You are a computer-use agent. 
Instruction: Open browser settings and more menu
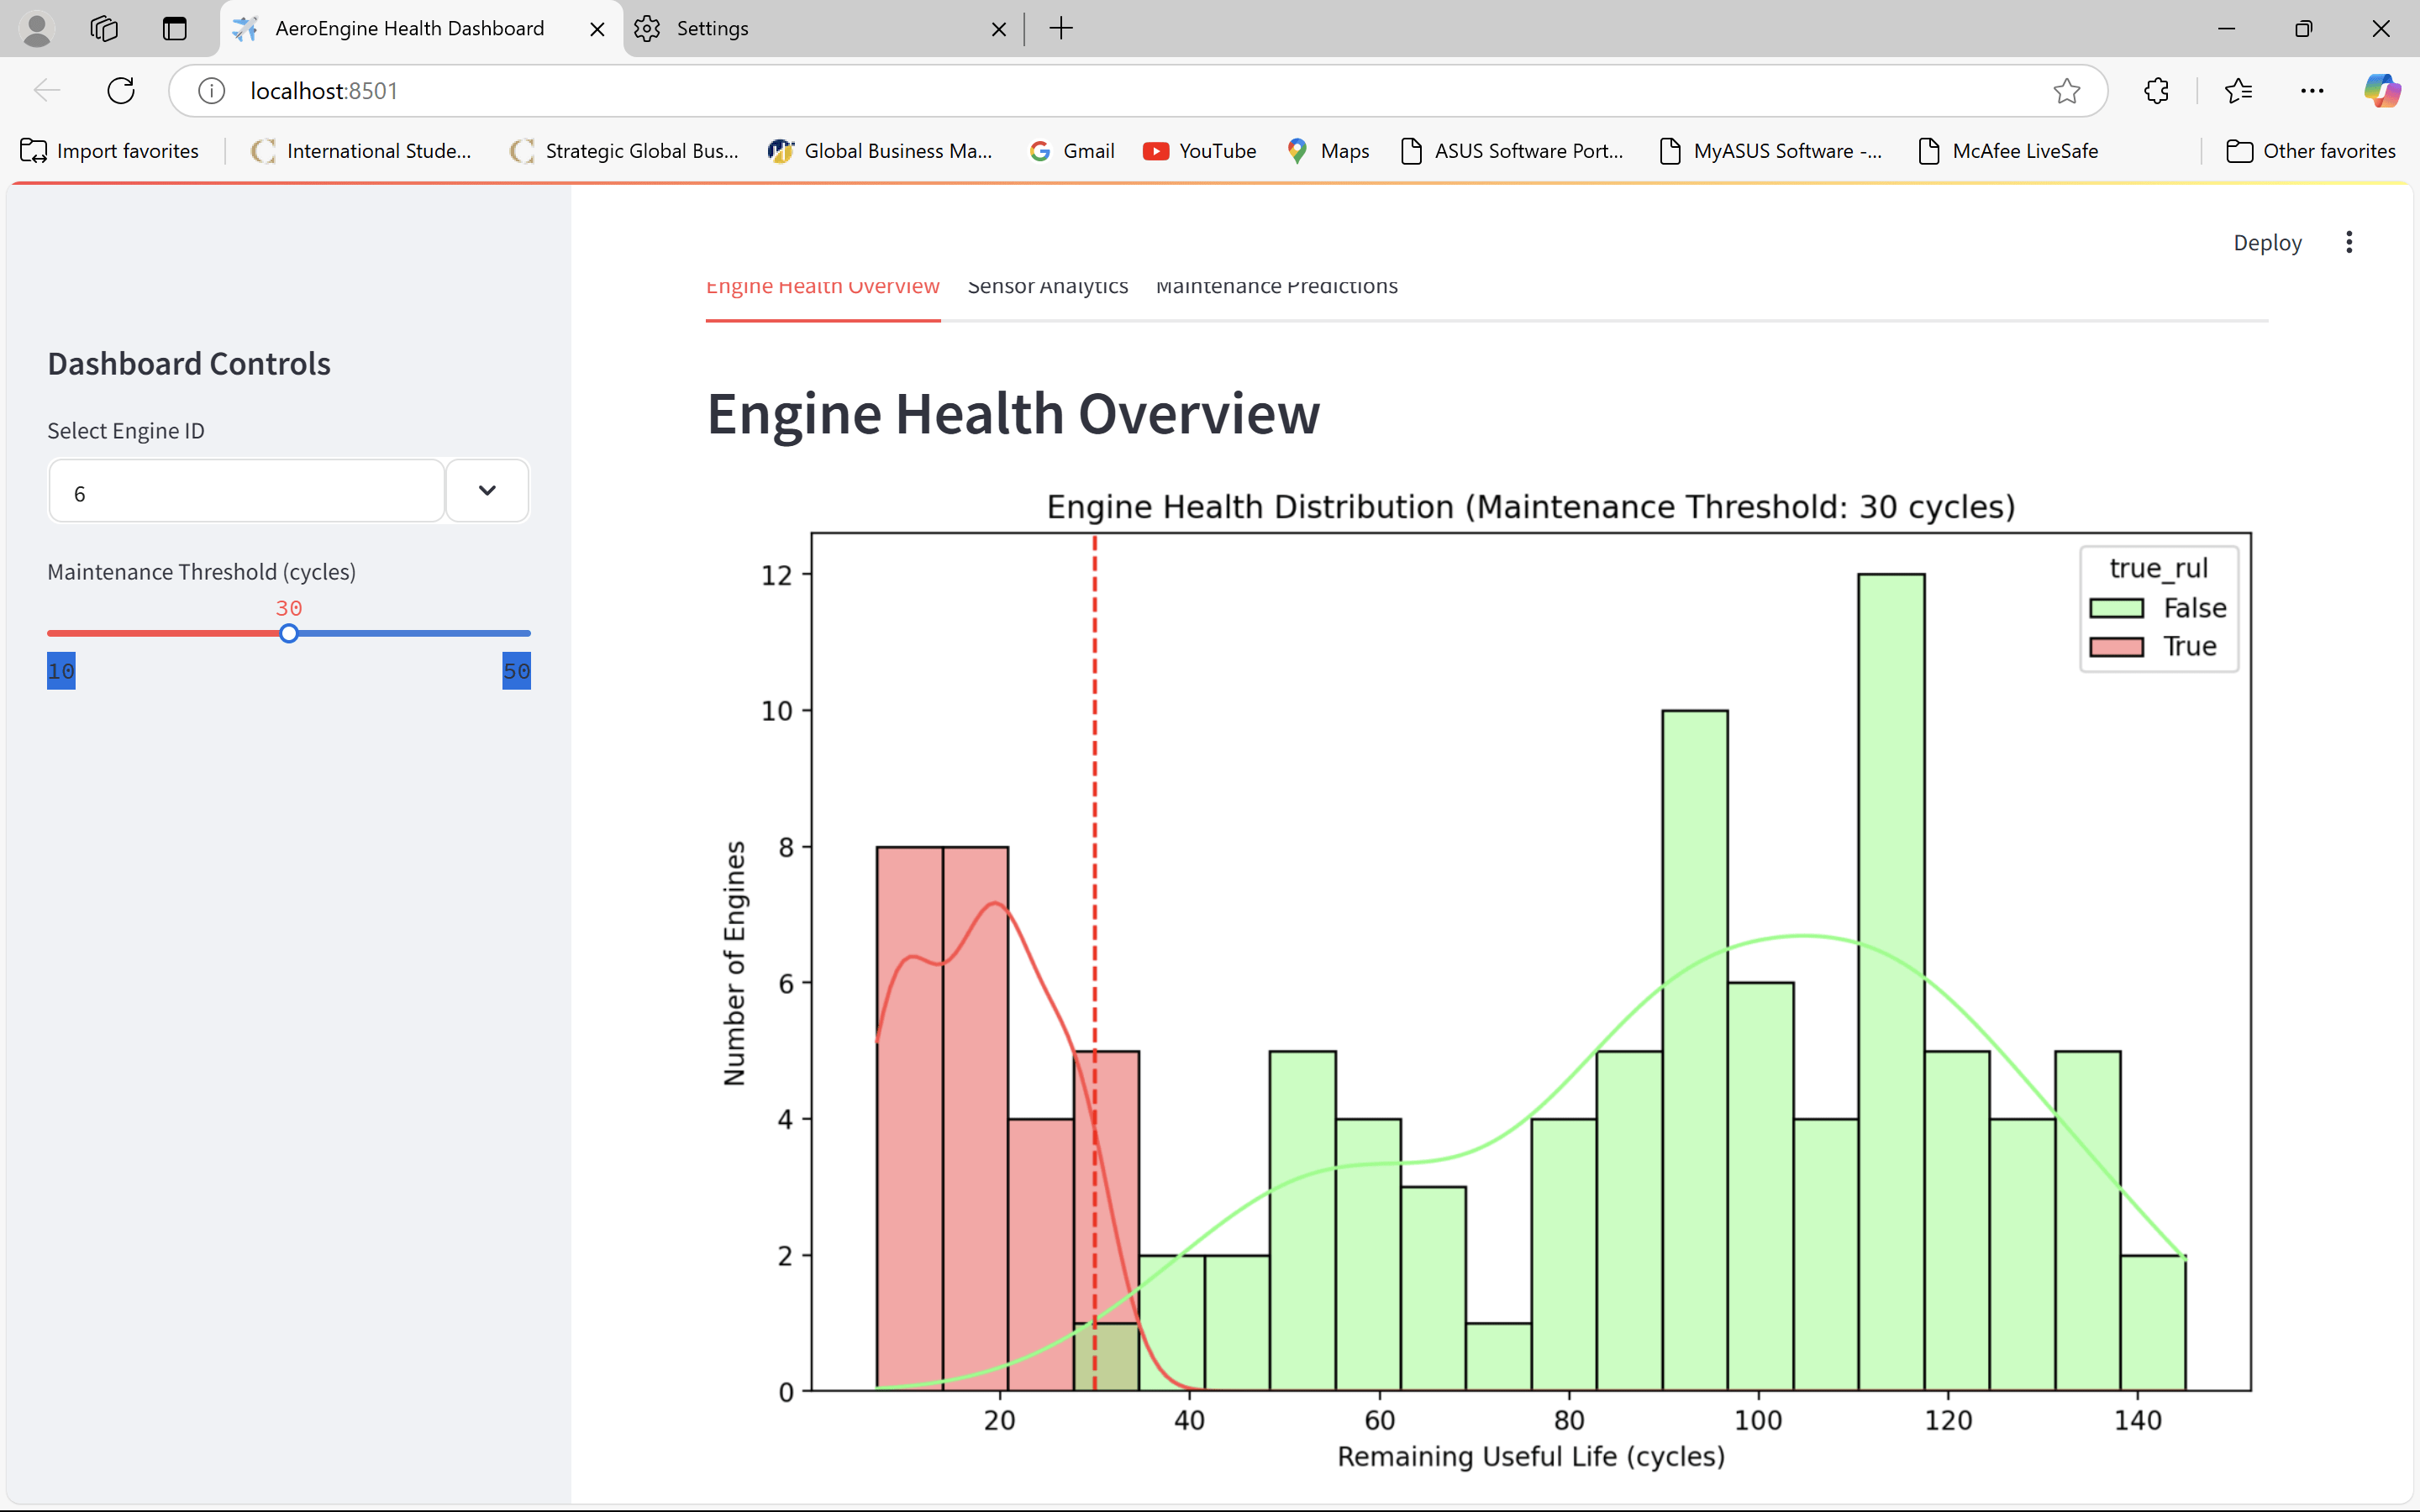[x=2312, y=91]
